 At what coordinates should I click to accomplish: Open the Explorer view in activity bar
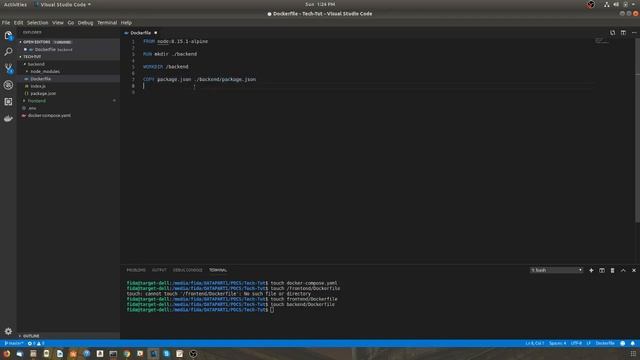click(x=8, y=36)
